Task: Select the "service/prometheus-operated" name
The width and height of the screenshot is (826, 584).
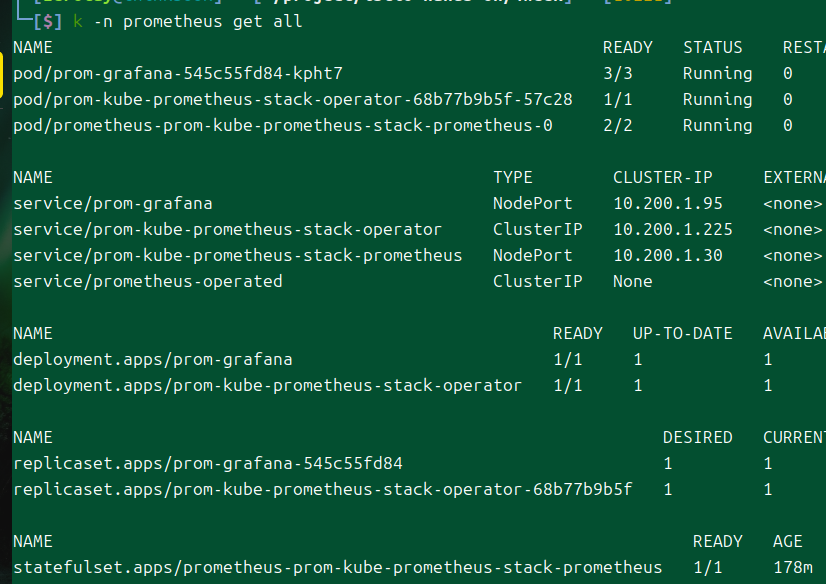Action: tap(148, 281)
